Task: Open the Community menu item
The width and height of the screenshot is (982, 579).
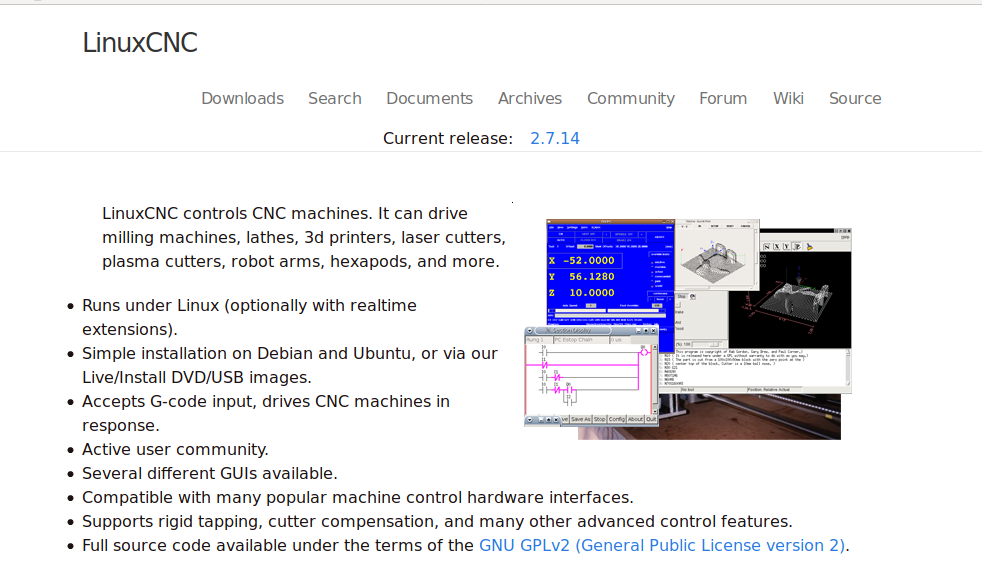Action: pyautogui.click(x=631, y=98)
